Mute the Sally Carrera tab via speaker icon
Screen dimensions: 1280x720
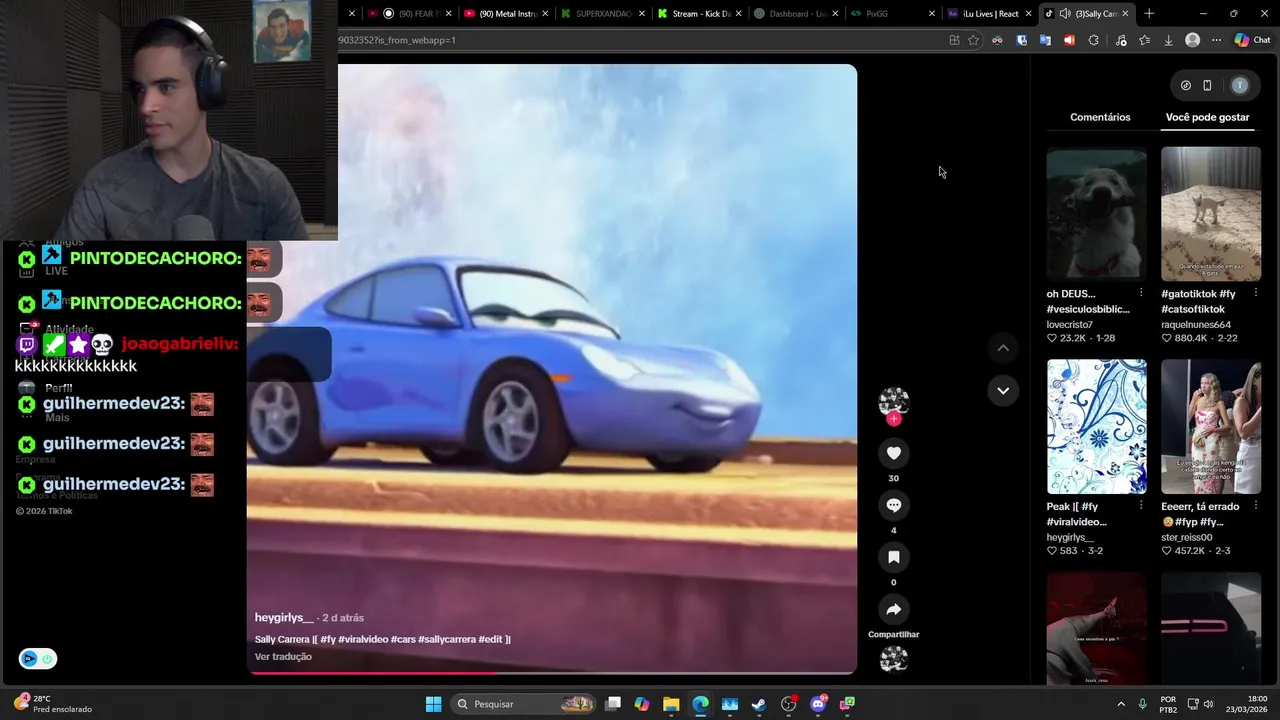[x=1065, y=14]
